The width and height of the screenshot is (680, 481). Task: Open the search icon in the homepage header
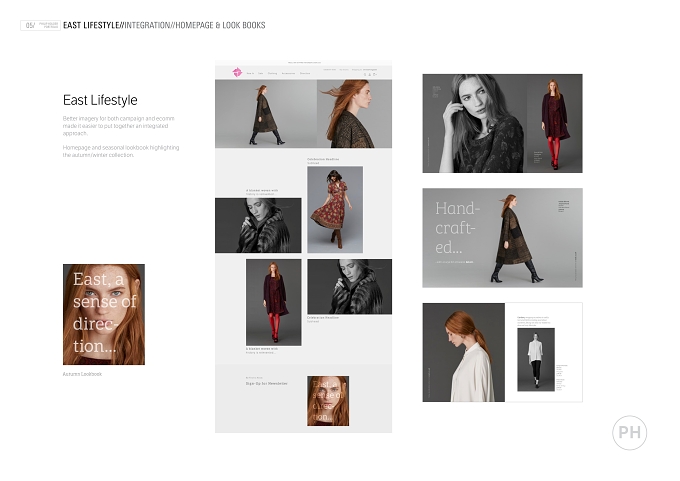[365, 75]
